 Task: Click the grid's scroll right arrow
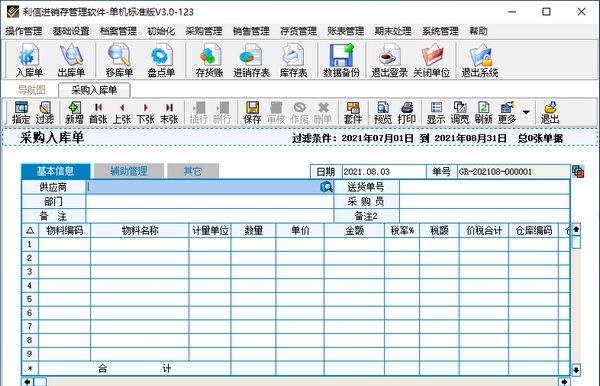[564, 381]
